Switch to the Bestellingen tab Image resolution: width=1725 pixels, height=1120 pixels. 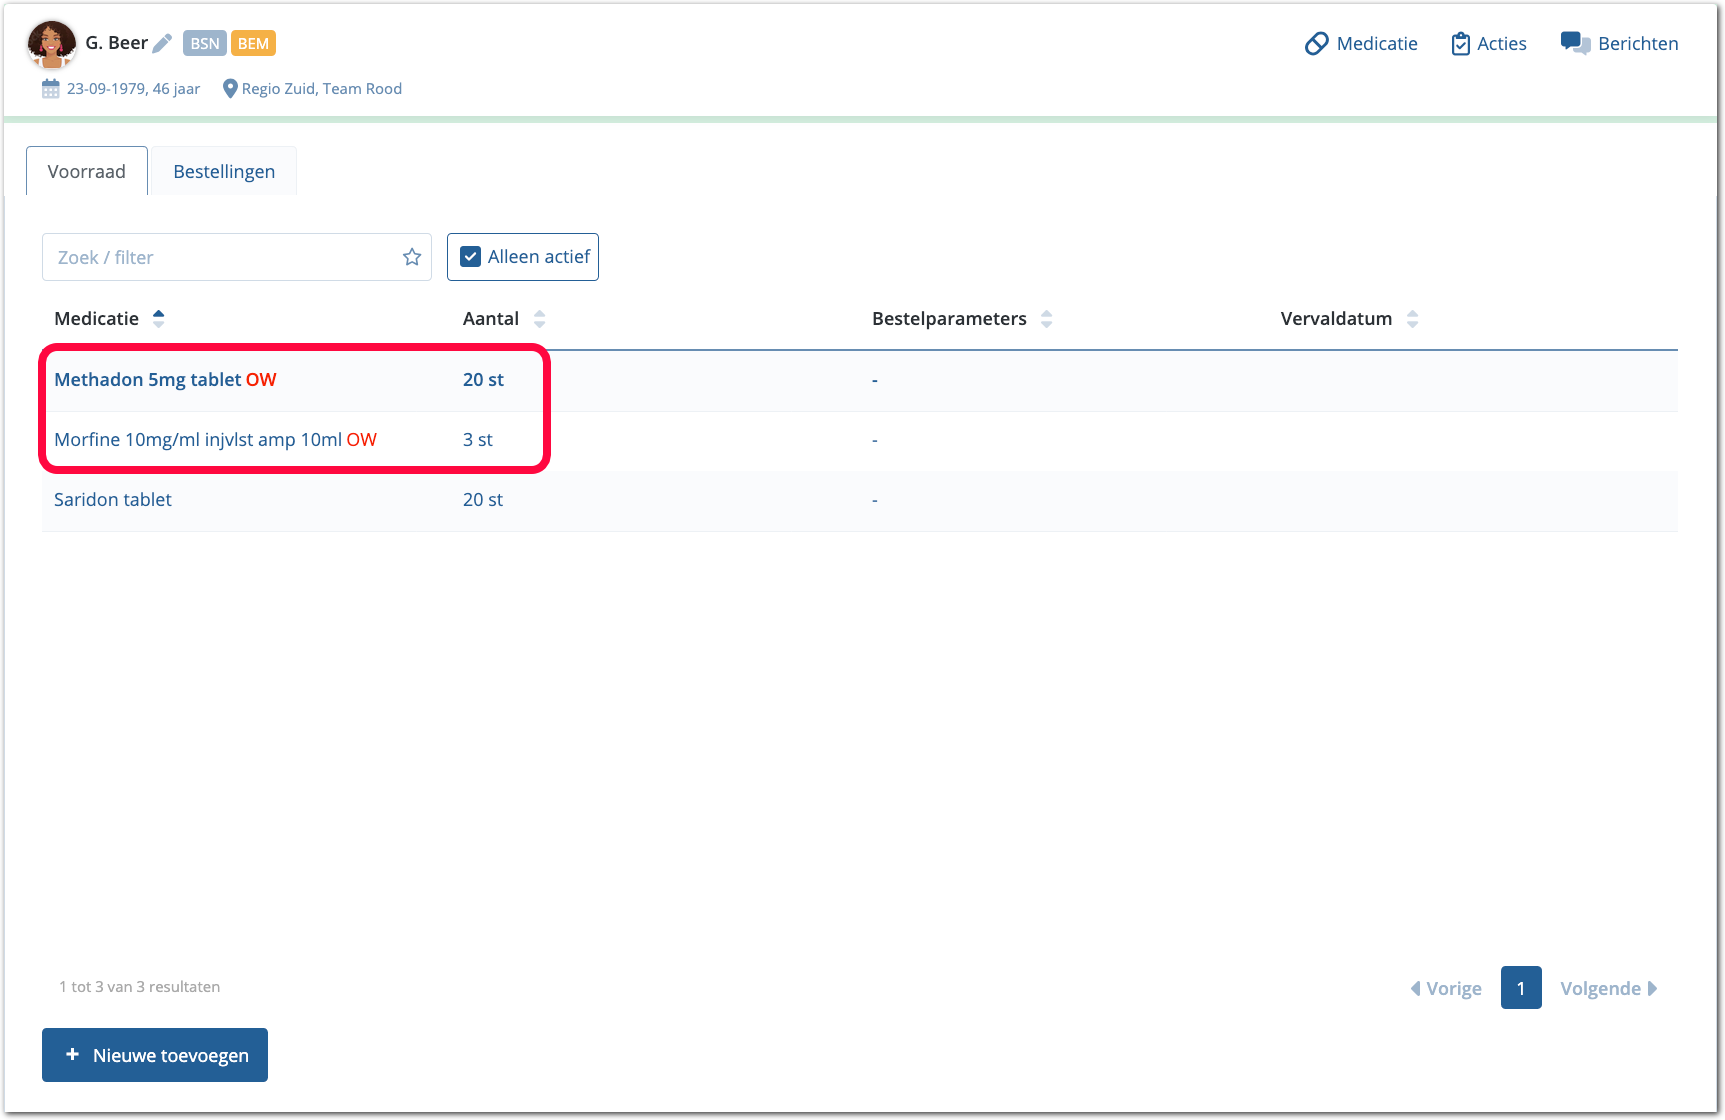pos(224,171)
